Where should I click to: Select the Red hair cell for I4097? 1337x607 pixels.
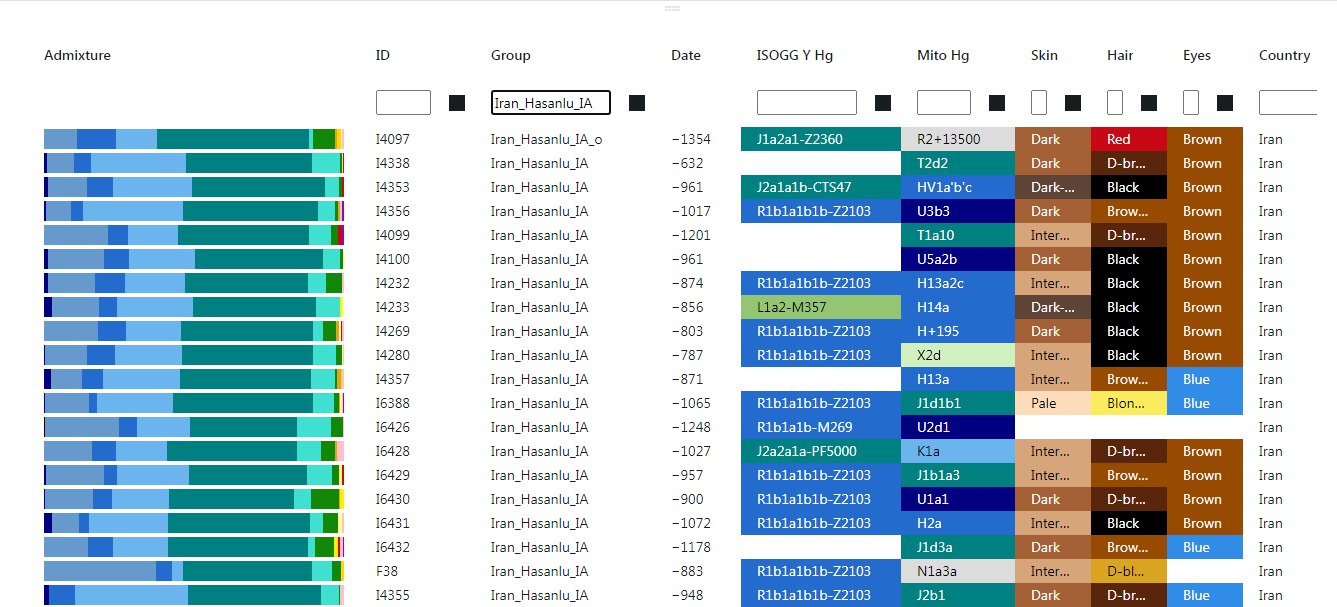click(x=1129, y=139)
